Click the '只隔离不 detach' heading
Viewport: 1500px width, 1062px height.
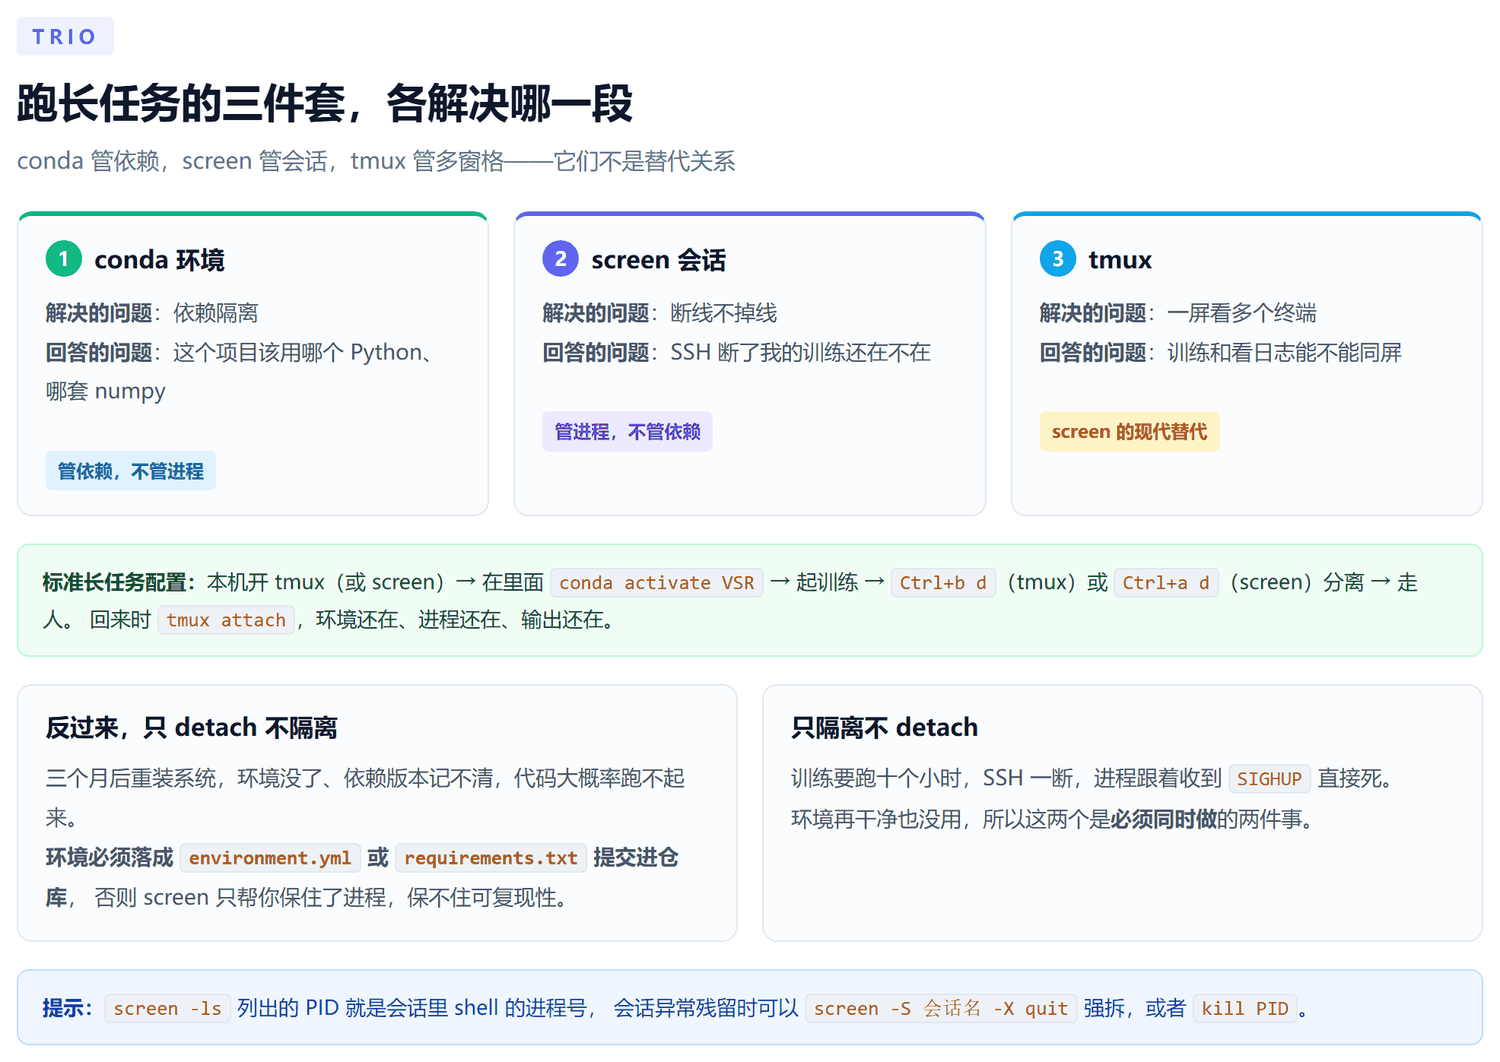(x=884, y=727)
